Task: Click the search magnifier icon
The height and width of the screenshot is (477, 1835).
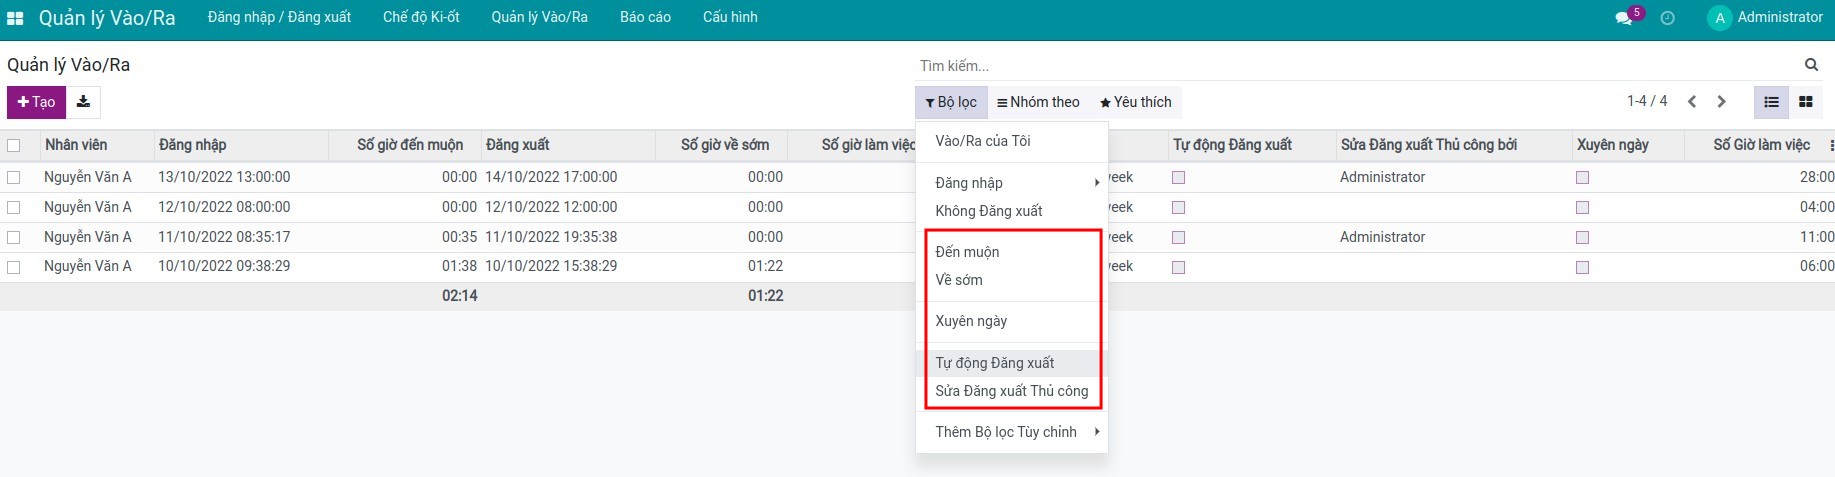Action: pyautogui.click(x=1811, y=65)
